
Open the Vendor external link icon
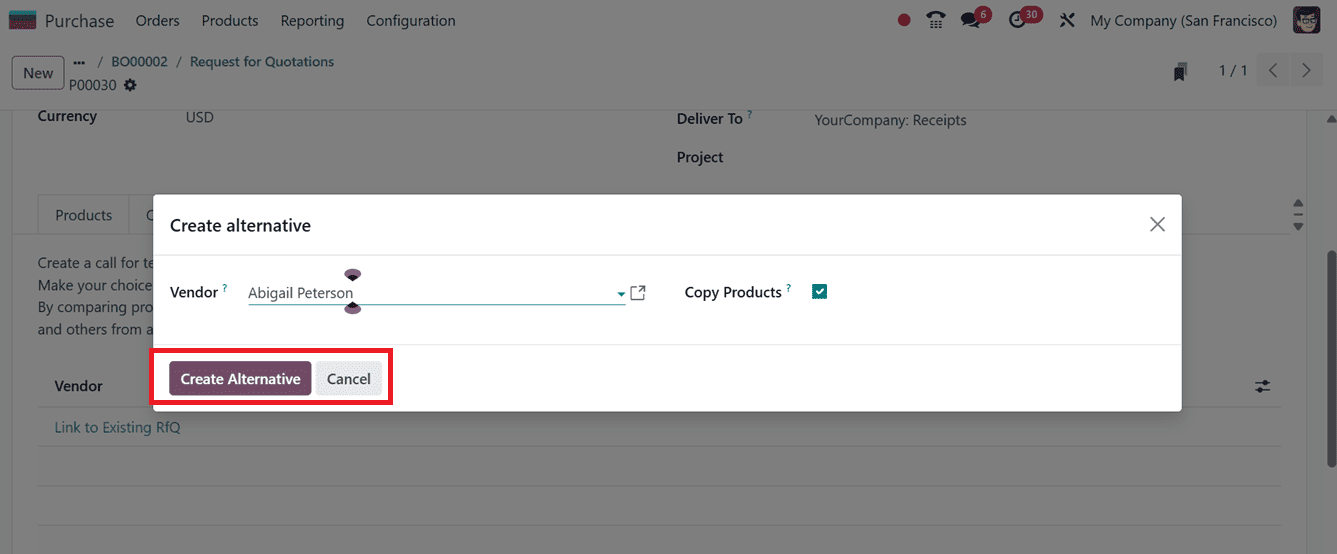(x=638, y=293)
